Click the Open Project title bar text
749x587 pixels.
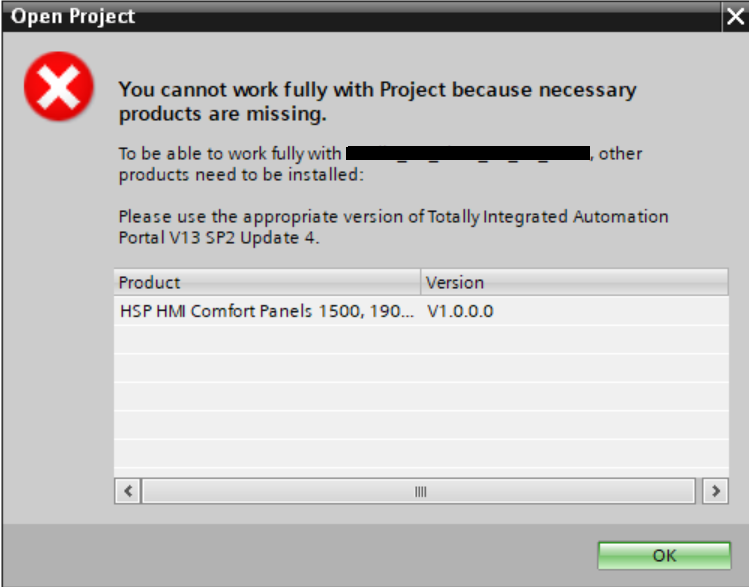pos(73,17)
